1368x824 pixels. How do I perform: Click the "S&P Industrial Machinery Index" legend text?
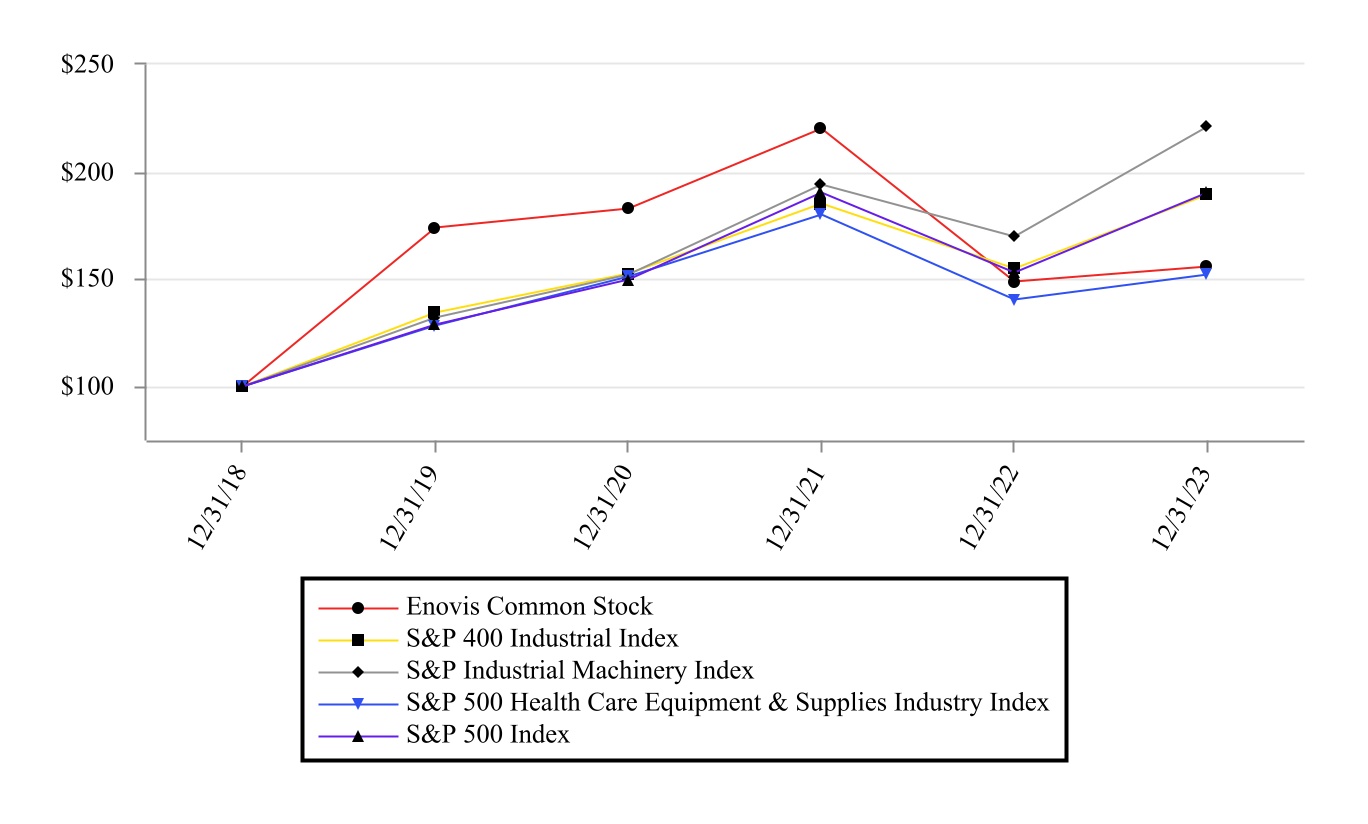pyautogui.click(x=580, y=671)
